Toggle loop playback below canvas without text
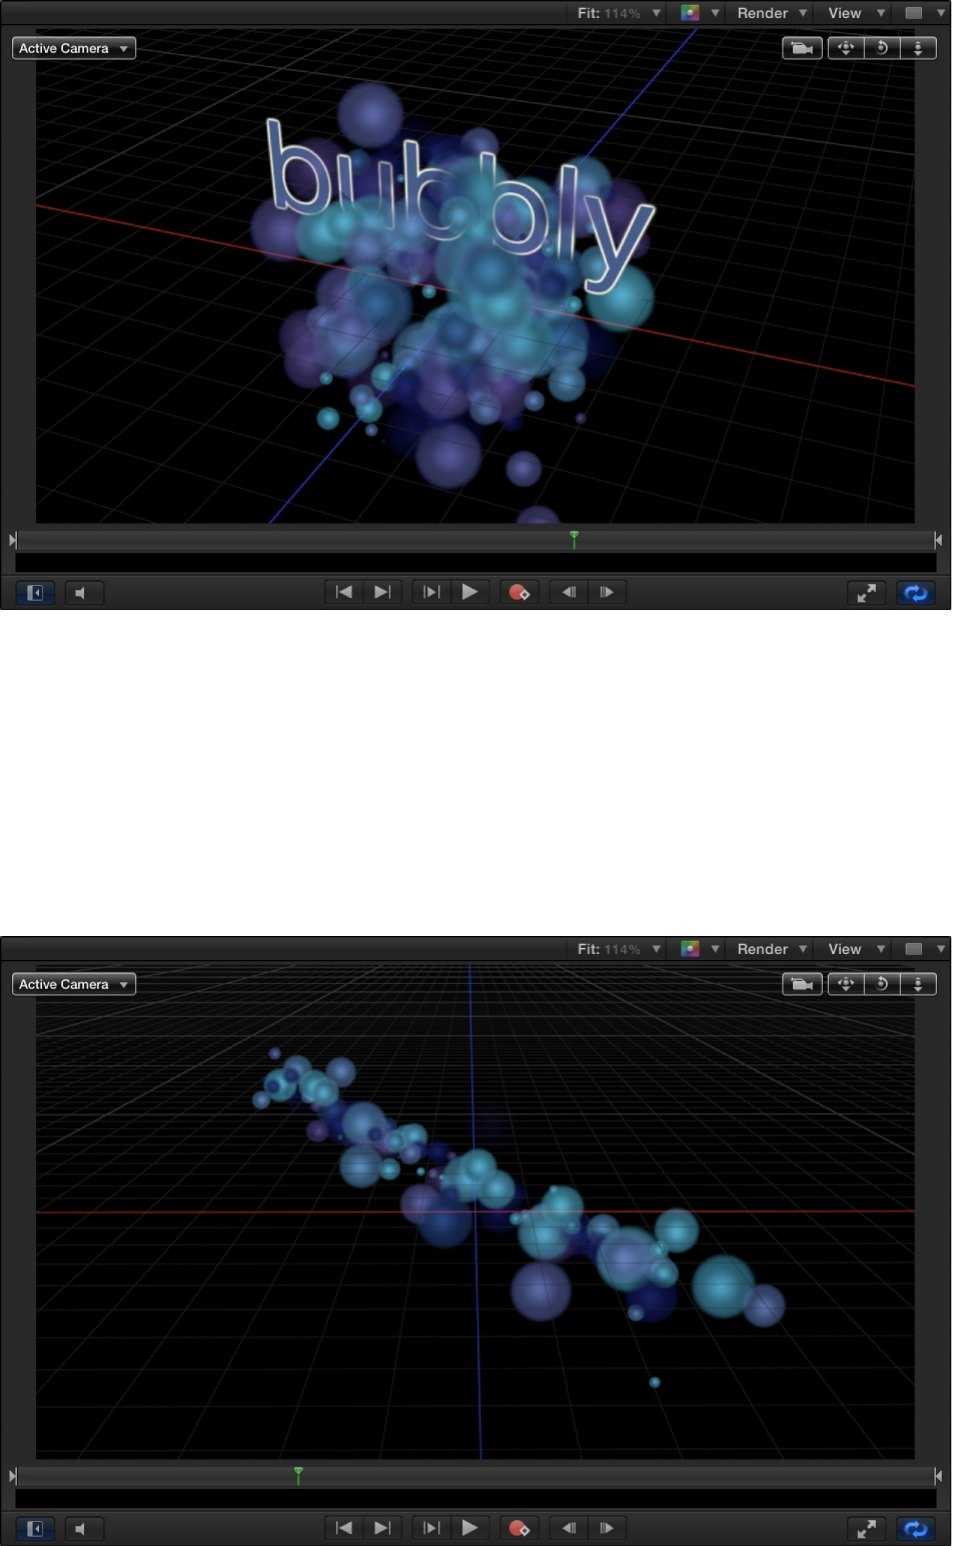 click(915, 1529)
